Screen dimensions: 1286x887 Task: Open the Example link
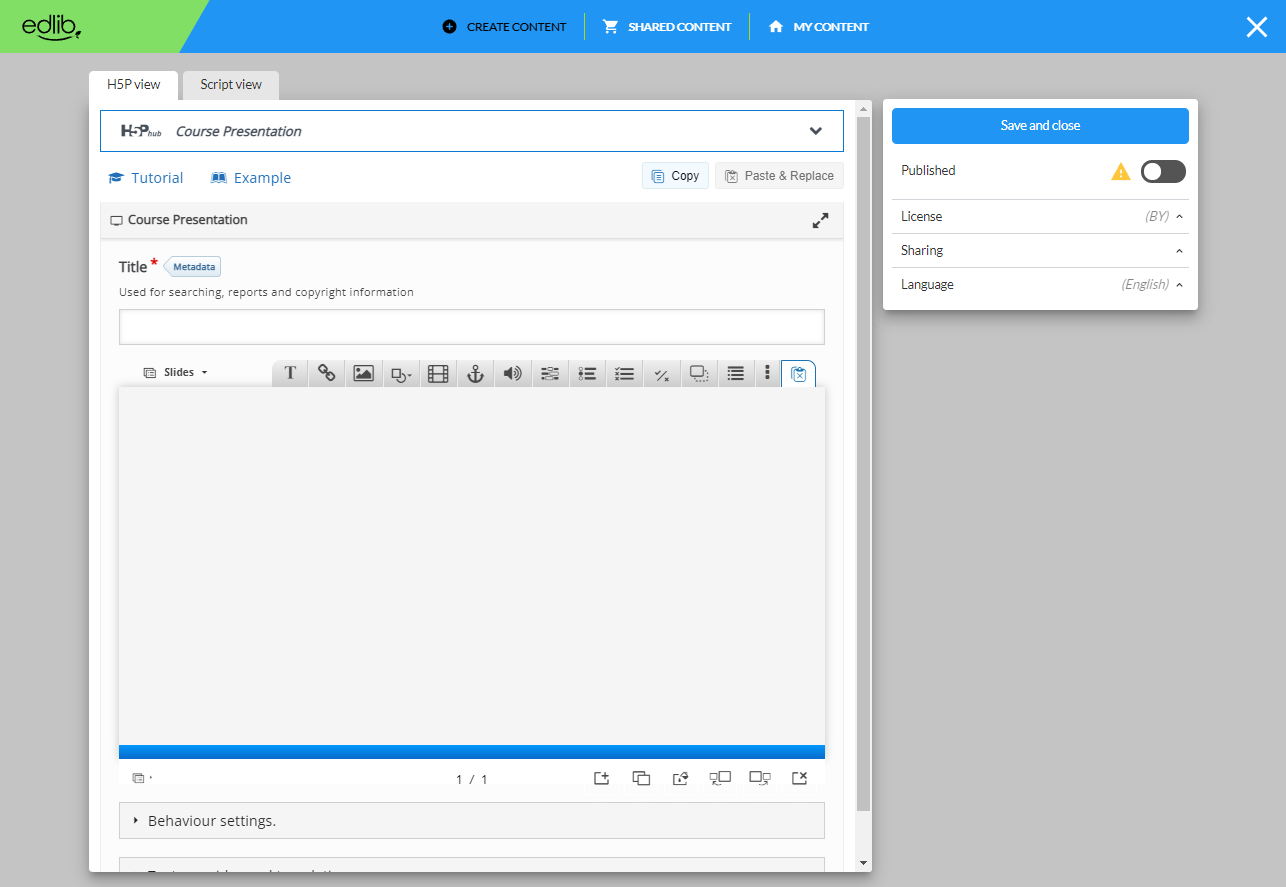point(251,178)
